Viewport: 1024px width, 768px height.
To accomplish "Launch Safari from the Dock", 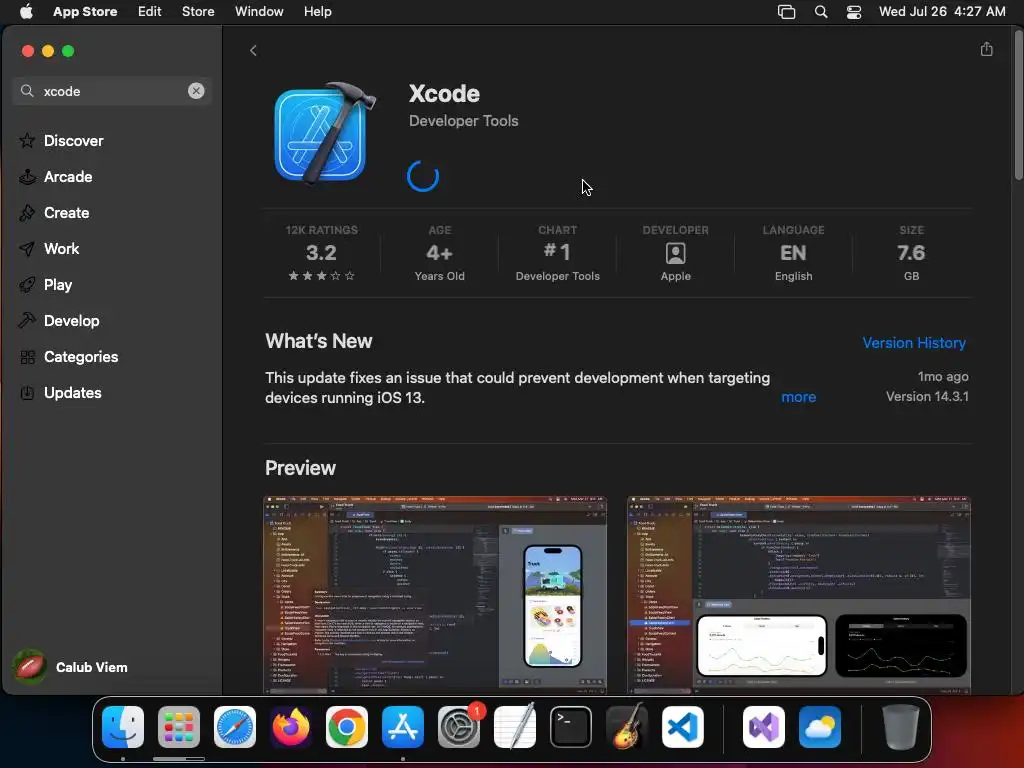I will point(235,727).
